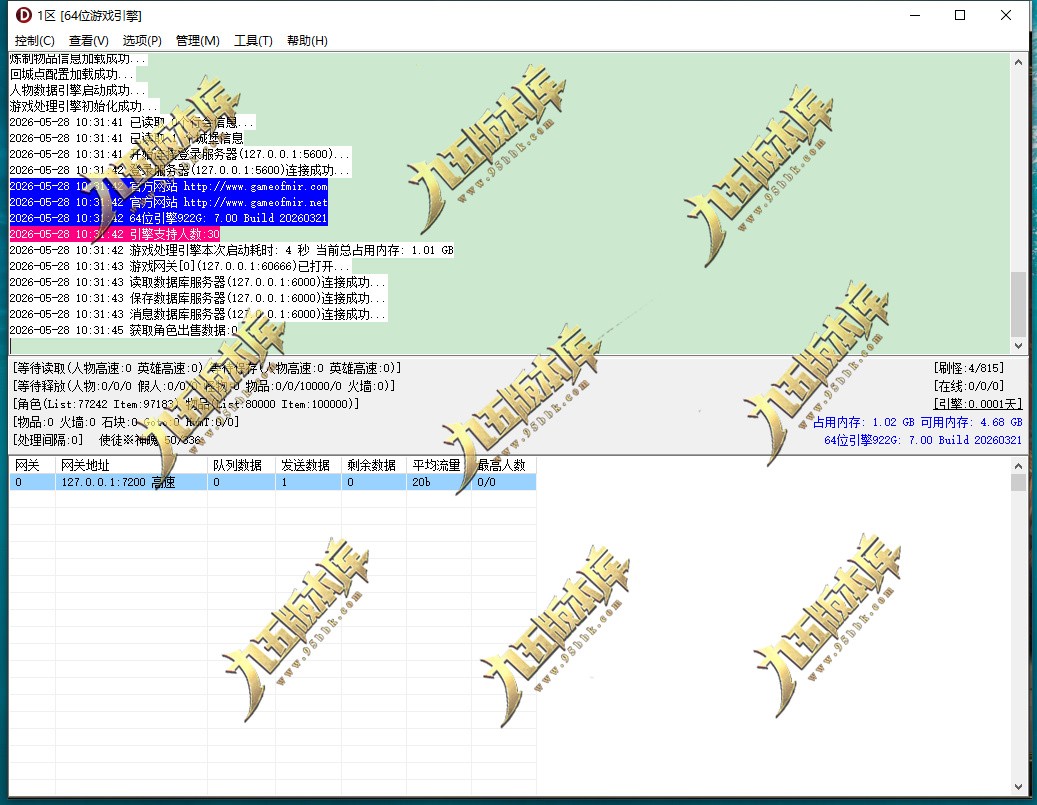
Task: Select gateway row 127.0.0.1:7200 高速
Action: coord(272,482)
